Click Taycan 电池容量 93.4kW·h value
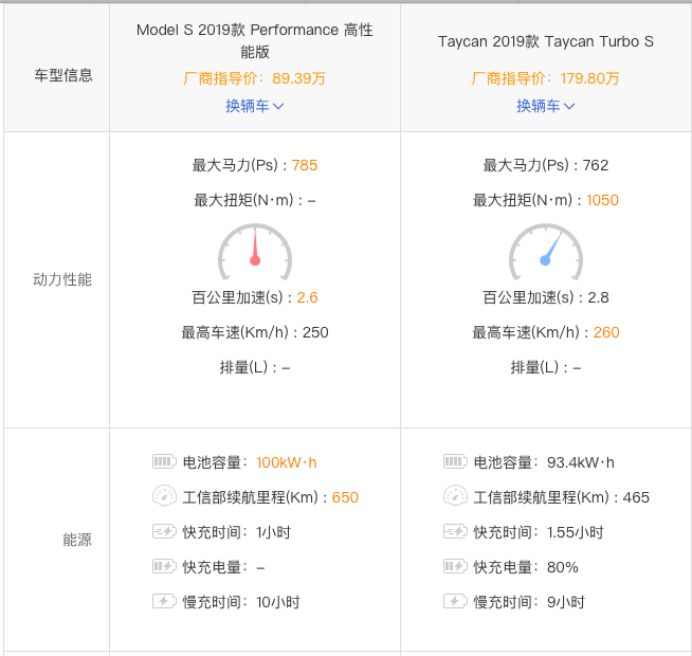This screenshot has height=656, width=692. point(580,463)
